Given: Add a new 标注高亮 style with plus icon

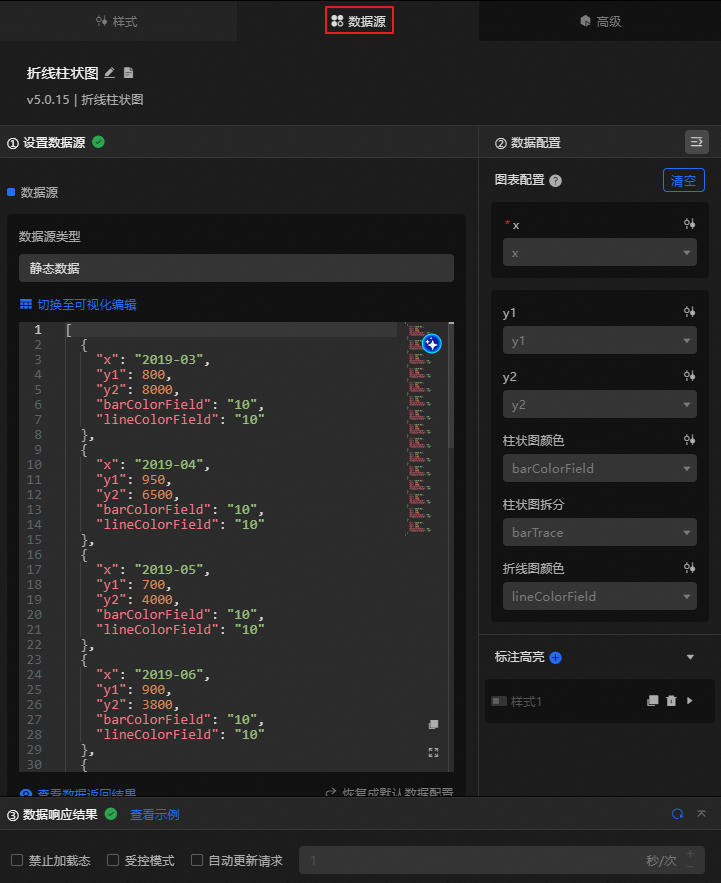Looking at the screenshot, I should (x=555, y=658).
